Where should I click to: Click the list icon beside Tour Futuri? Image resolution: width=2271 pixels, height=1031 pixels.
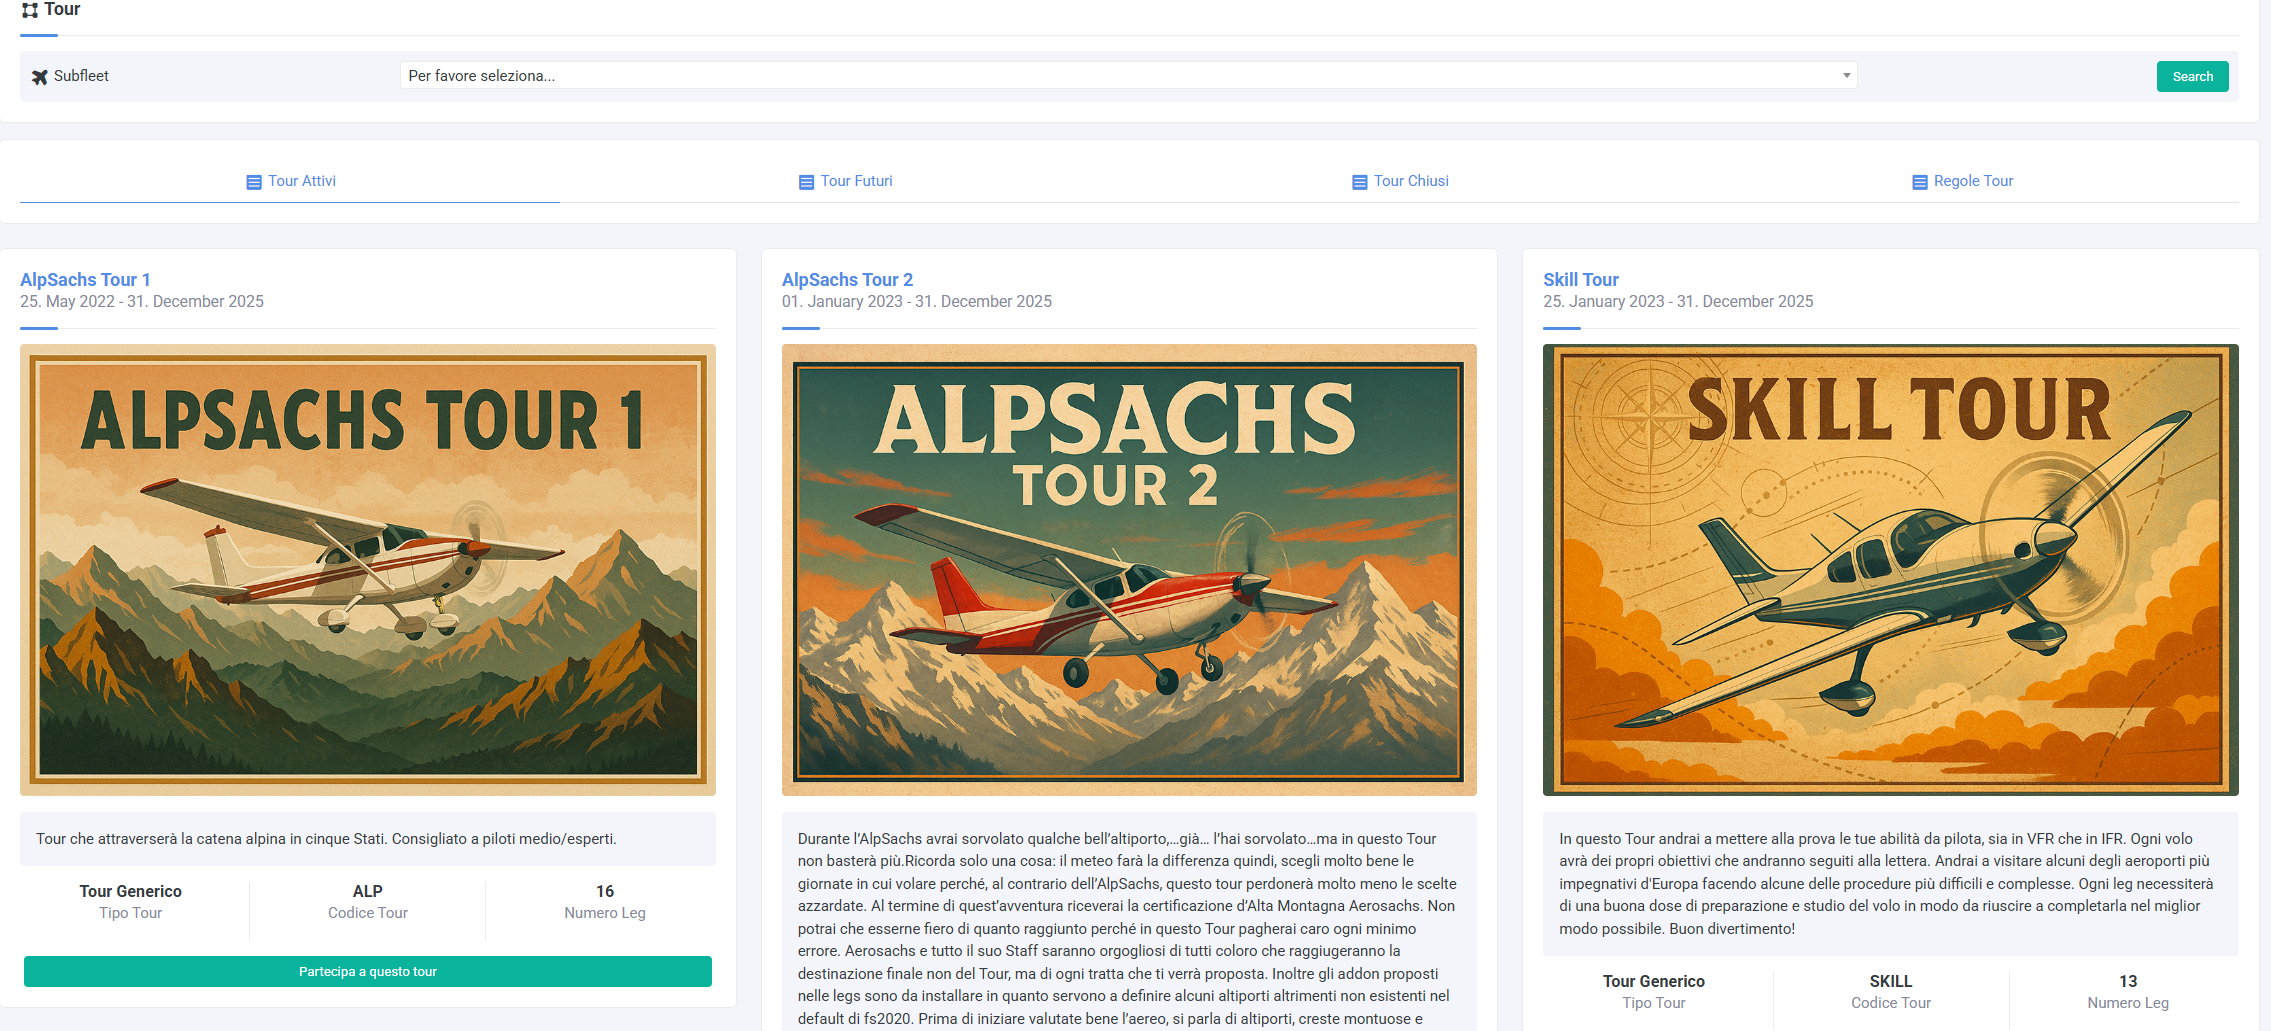806,182
